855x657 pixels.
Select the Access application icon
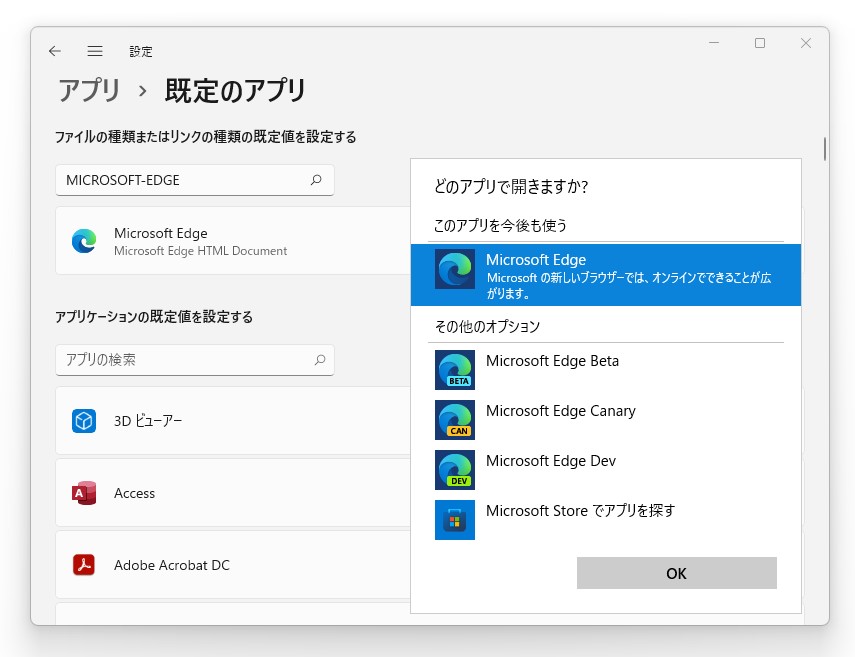tap(84, 493)
